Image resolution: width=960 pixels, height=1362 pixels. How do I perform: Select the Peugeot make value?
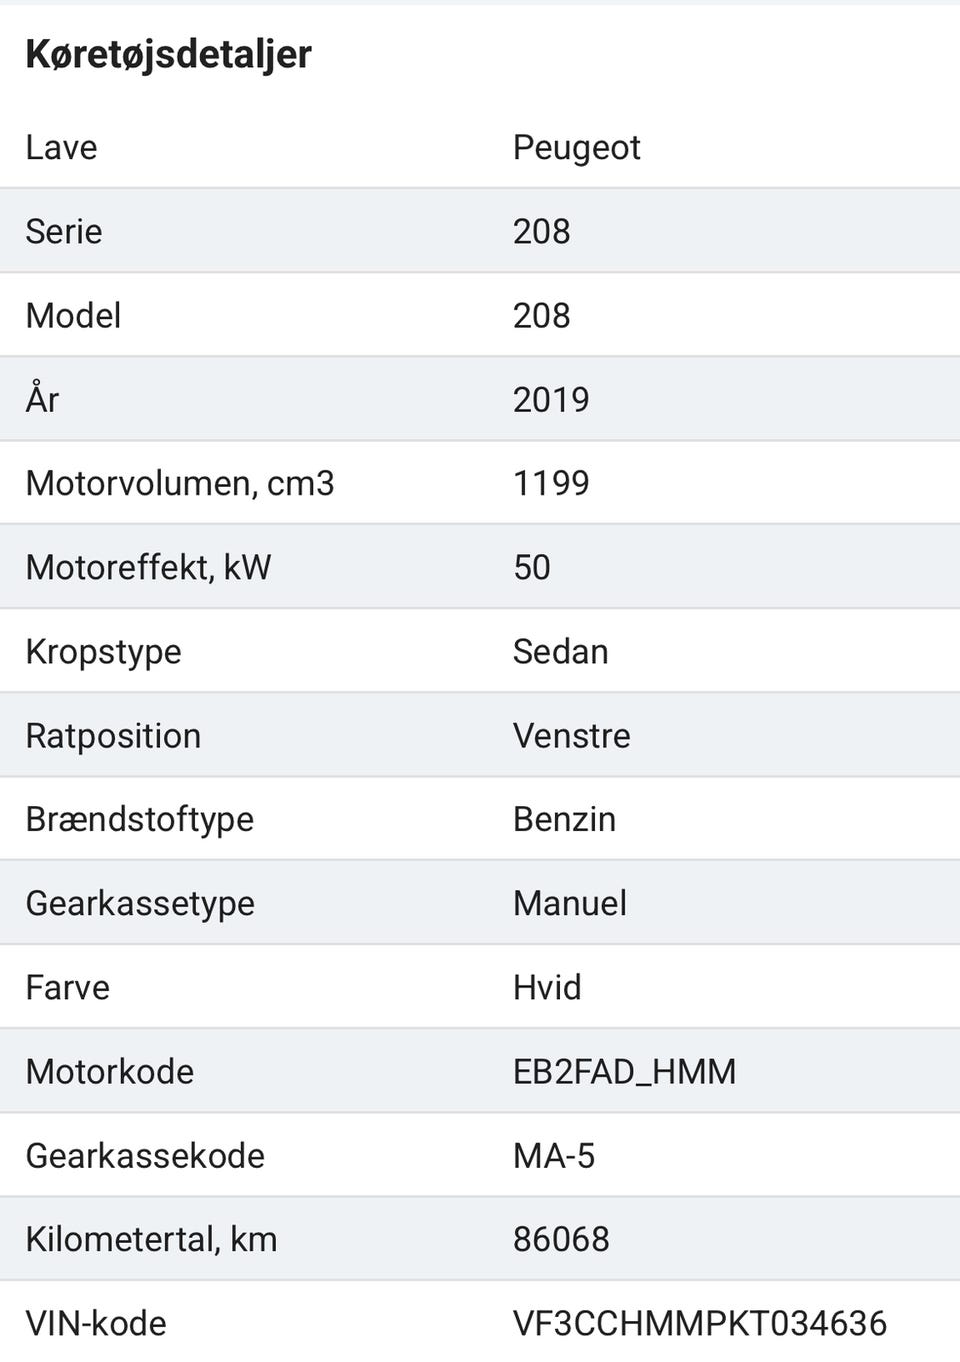[x=576, y=148]
